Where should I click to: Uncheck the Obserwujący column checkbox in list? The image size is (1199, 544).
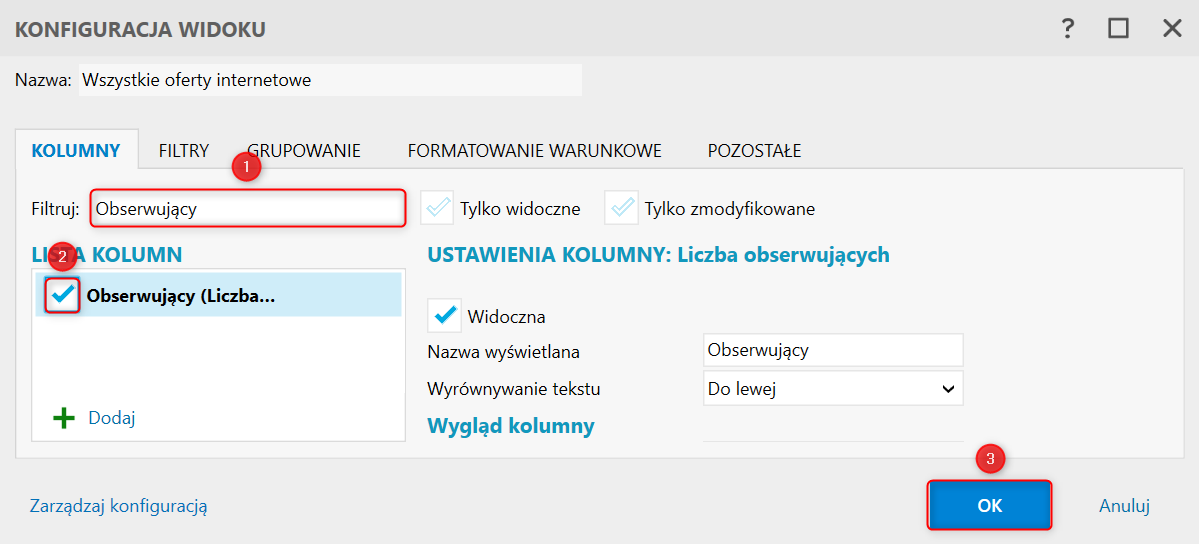pos(63,295)
